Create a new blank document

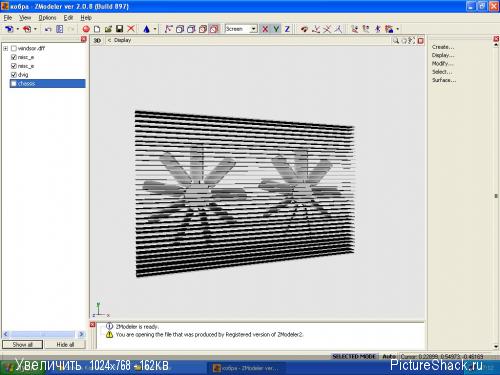click(x=97, y=29)
